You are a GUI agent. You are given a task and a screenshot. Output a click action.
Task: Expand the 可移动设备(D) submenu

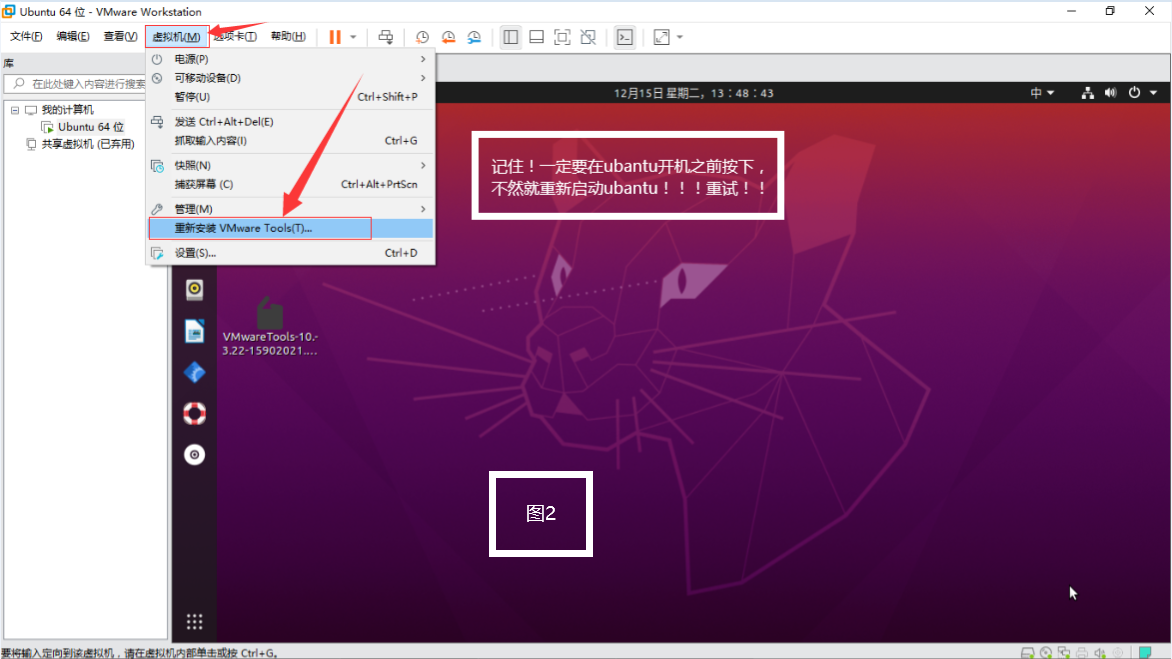(x=291, y=78)
